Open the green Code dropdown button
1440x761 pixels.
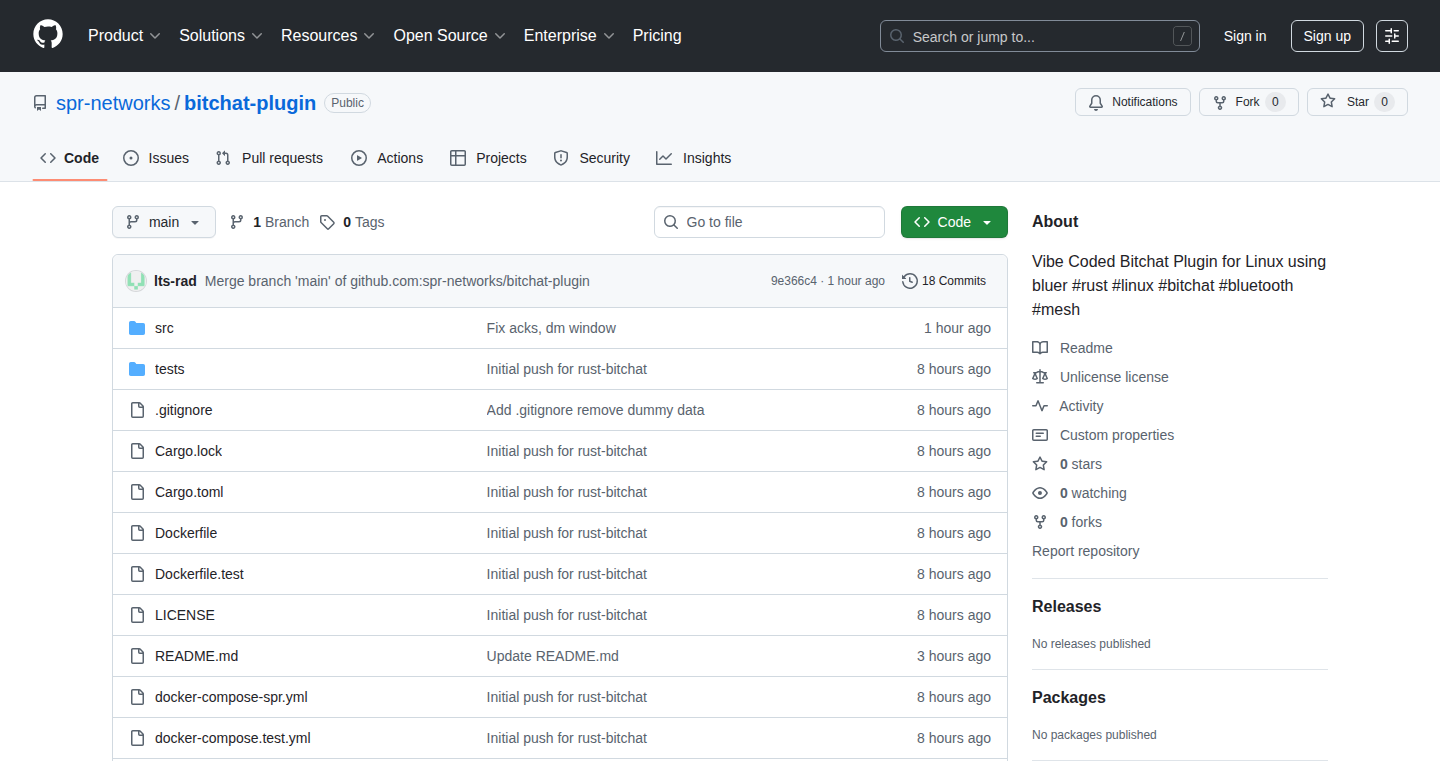tap(954, 222)
